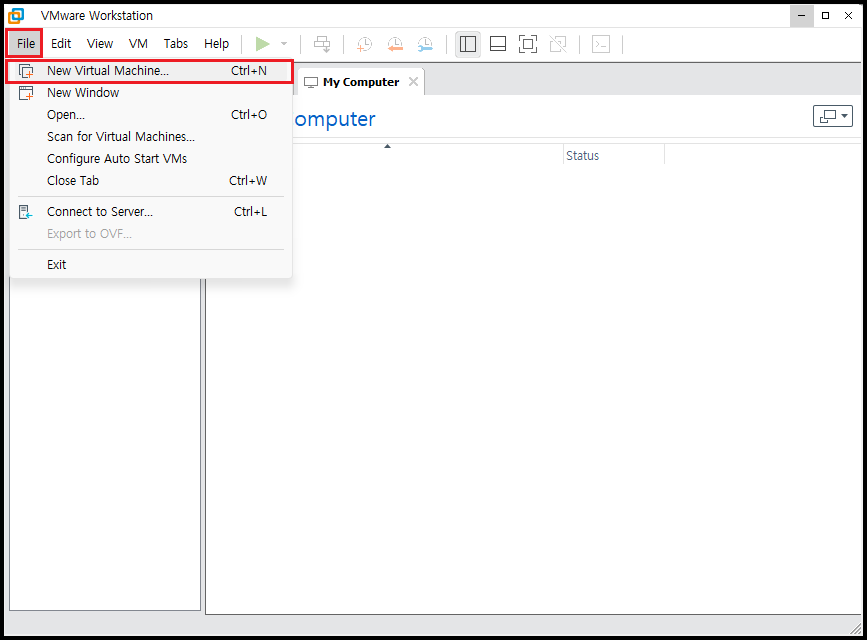Minimize the VMware Workstation window

coord(801,16)
